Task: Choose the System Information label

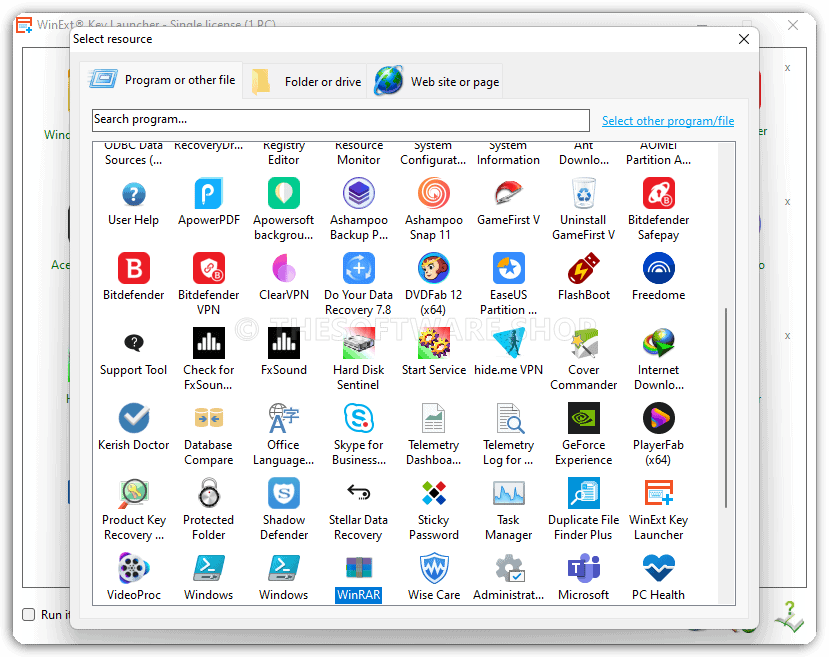Action: click(509, 153)
